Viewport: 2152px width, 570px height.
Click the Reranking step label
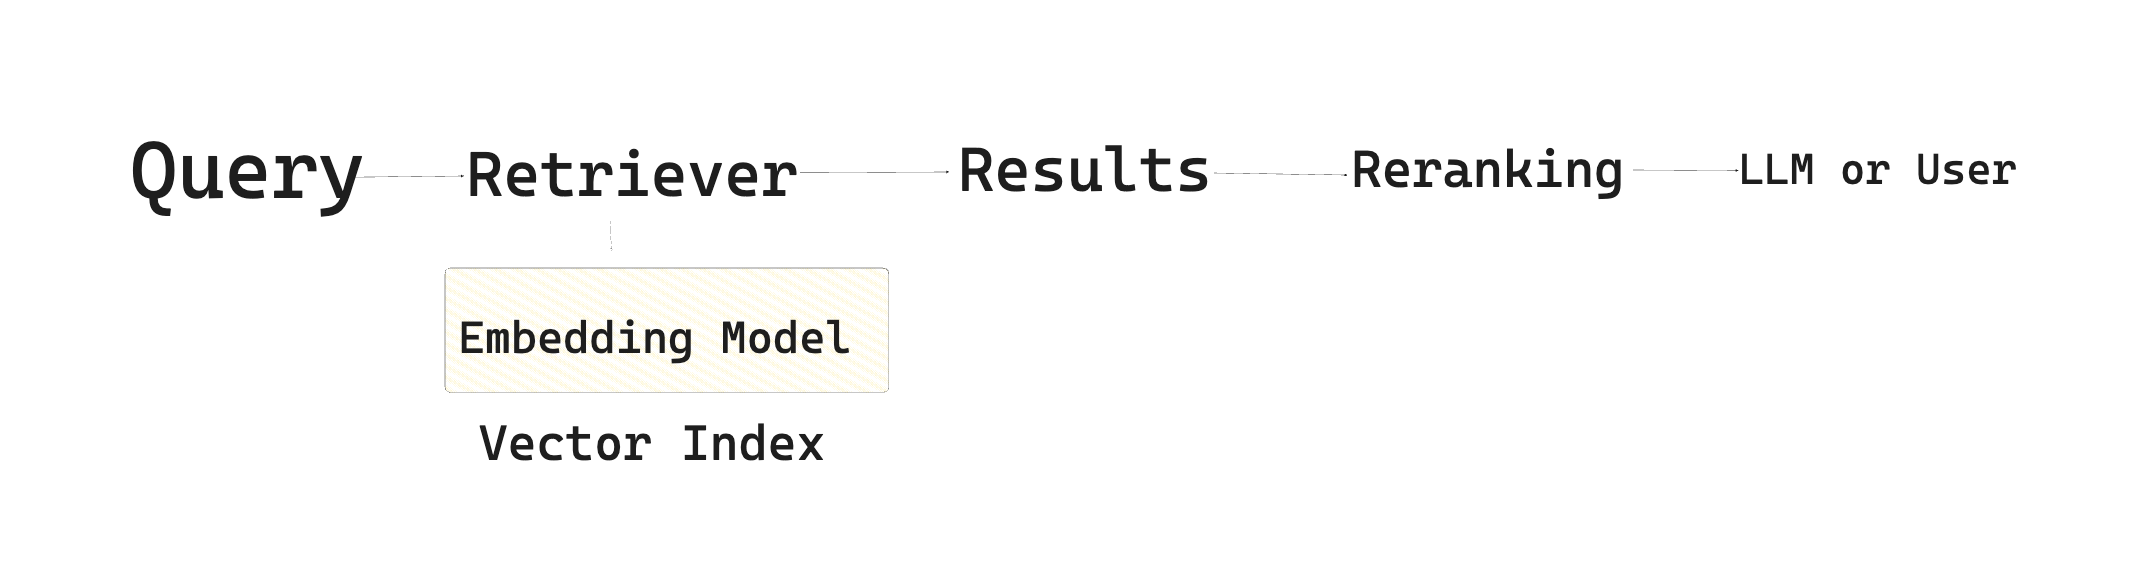pos(1487,170)
